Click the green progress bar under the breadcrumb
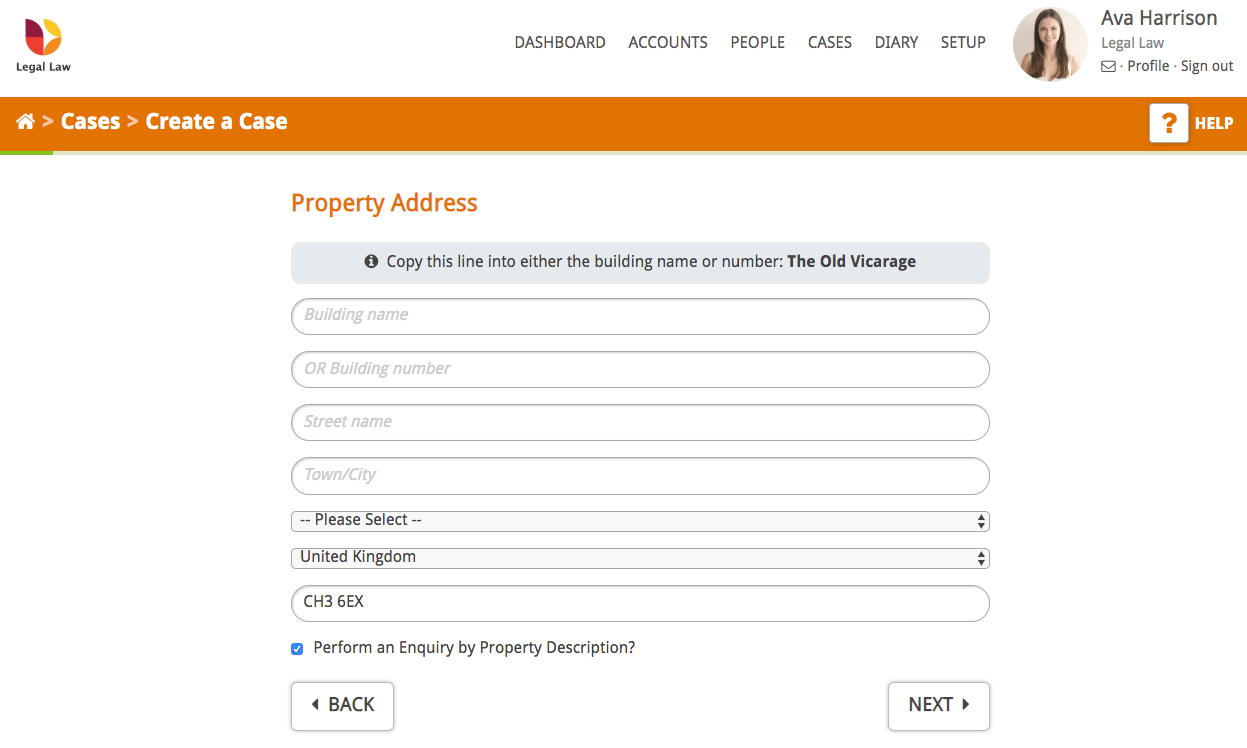 click(27, 152)
